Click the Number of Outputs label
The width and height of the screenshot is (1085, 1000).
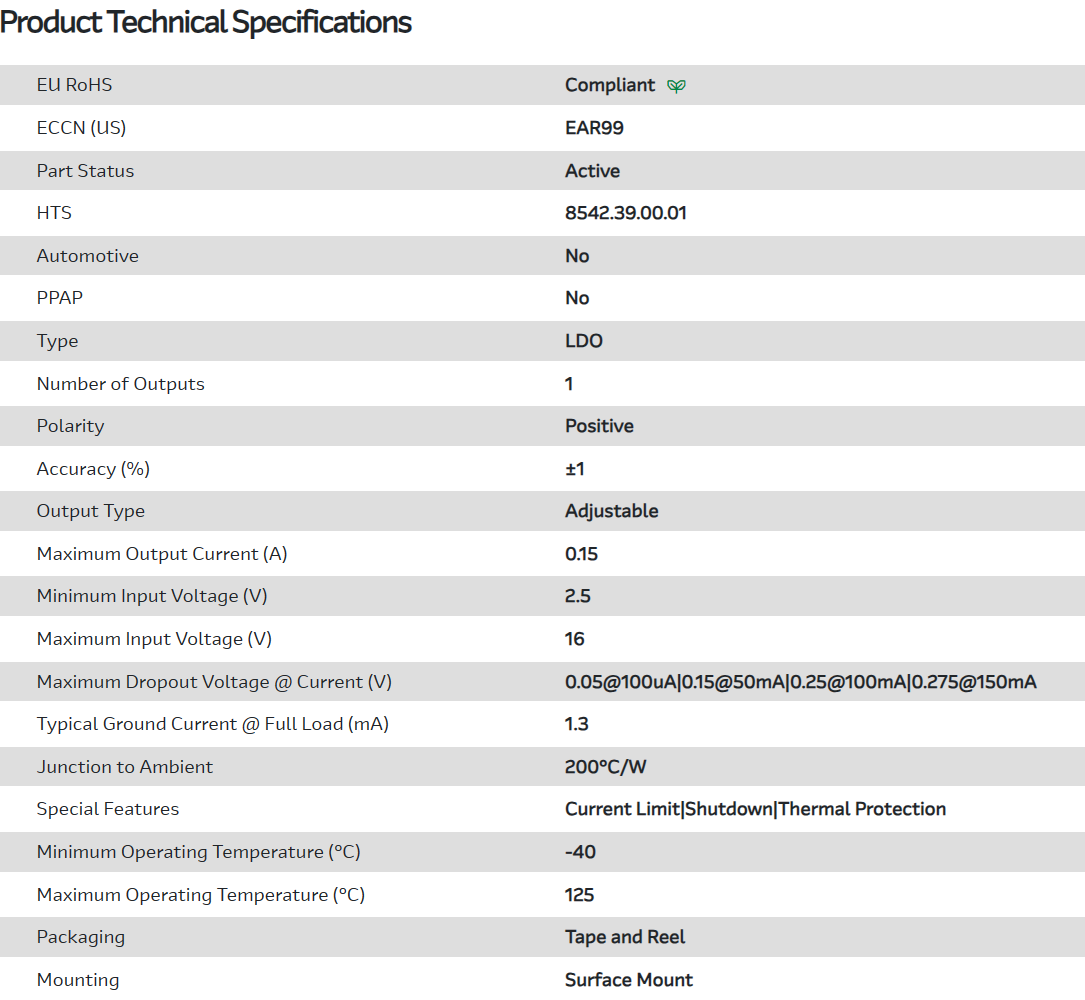120,384
